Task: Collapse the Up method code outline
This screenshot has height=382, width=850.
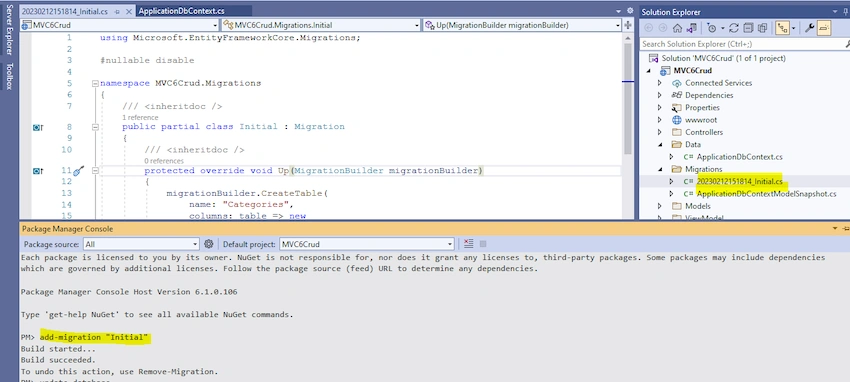Action: (95, 171)
